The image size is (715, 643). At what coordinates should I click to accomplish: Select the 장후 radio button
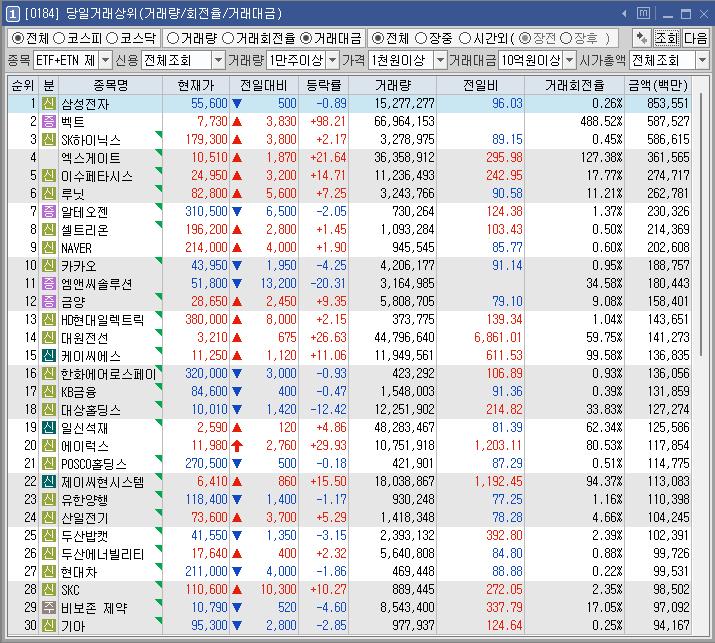click(x=565, y=38)
